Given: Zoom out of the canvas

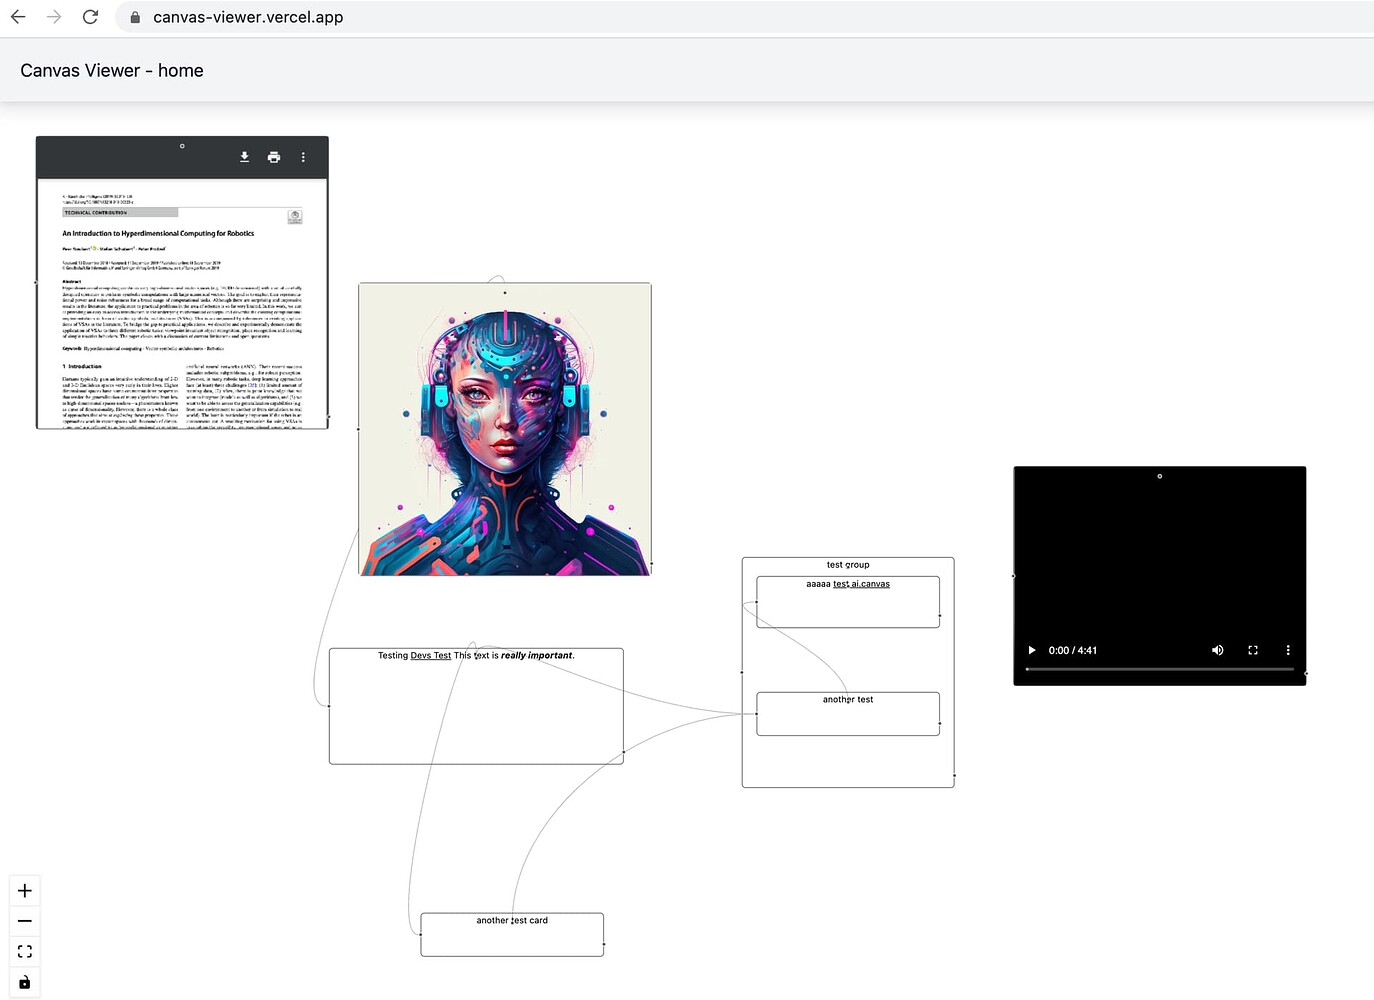Looking at the screenshot, I should [25, 920].
